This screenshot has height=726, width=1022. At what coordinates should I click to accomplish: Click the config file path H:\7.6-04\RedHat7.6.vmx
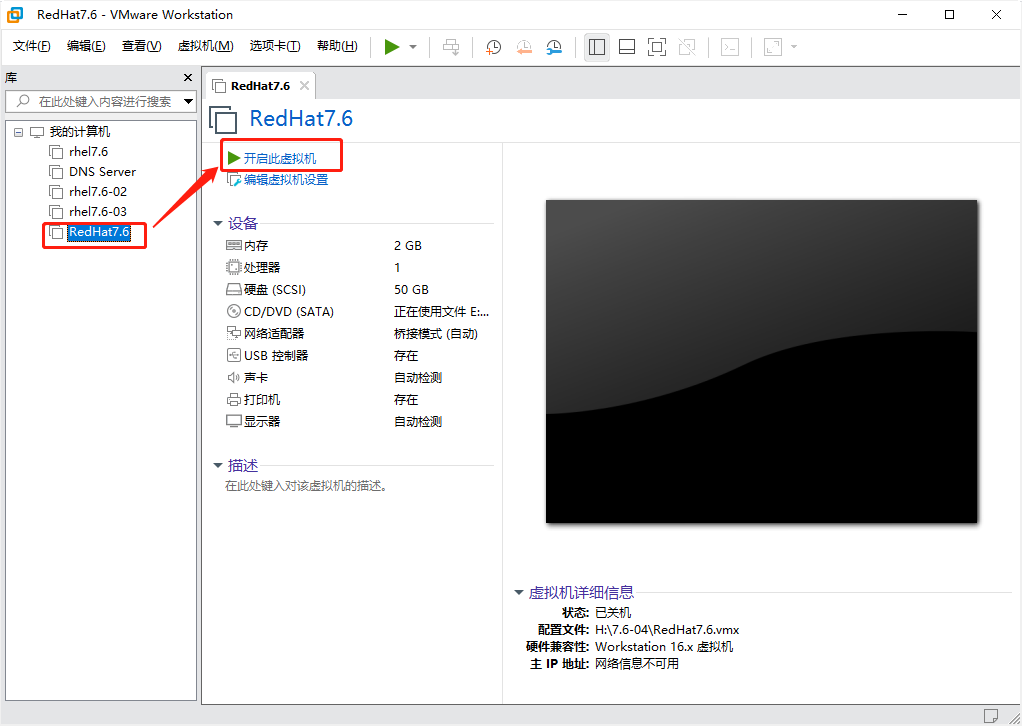667,630
